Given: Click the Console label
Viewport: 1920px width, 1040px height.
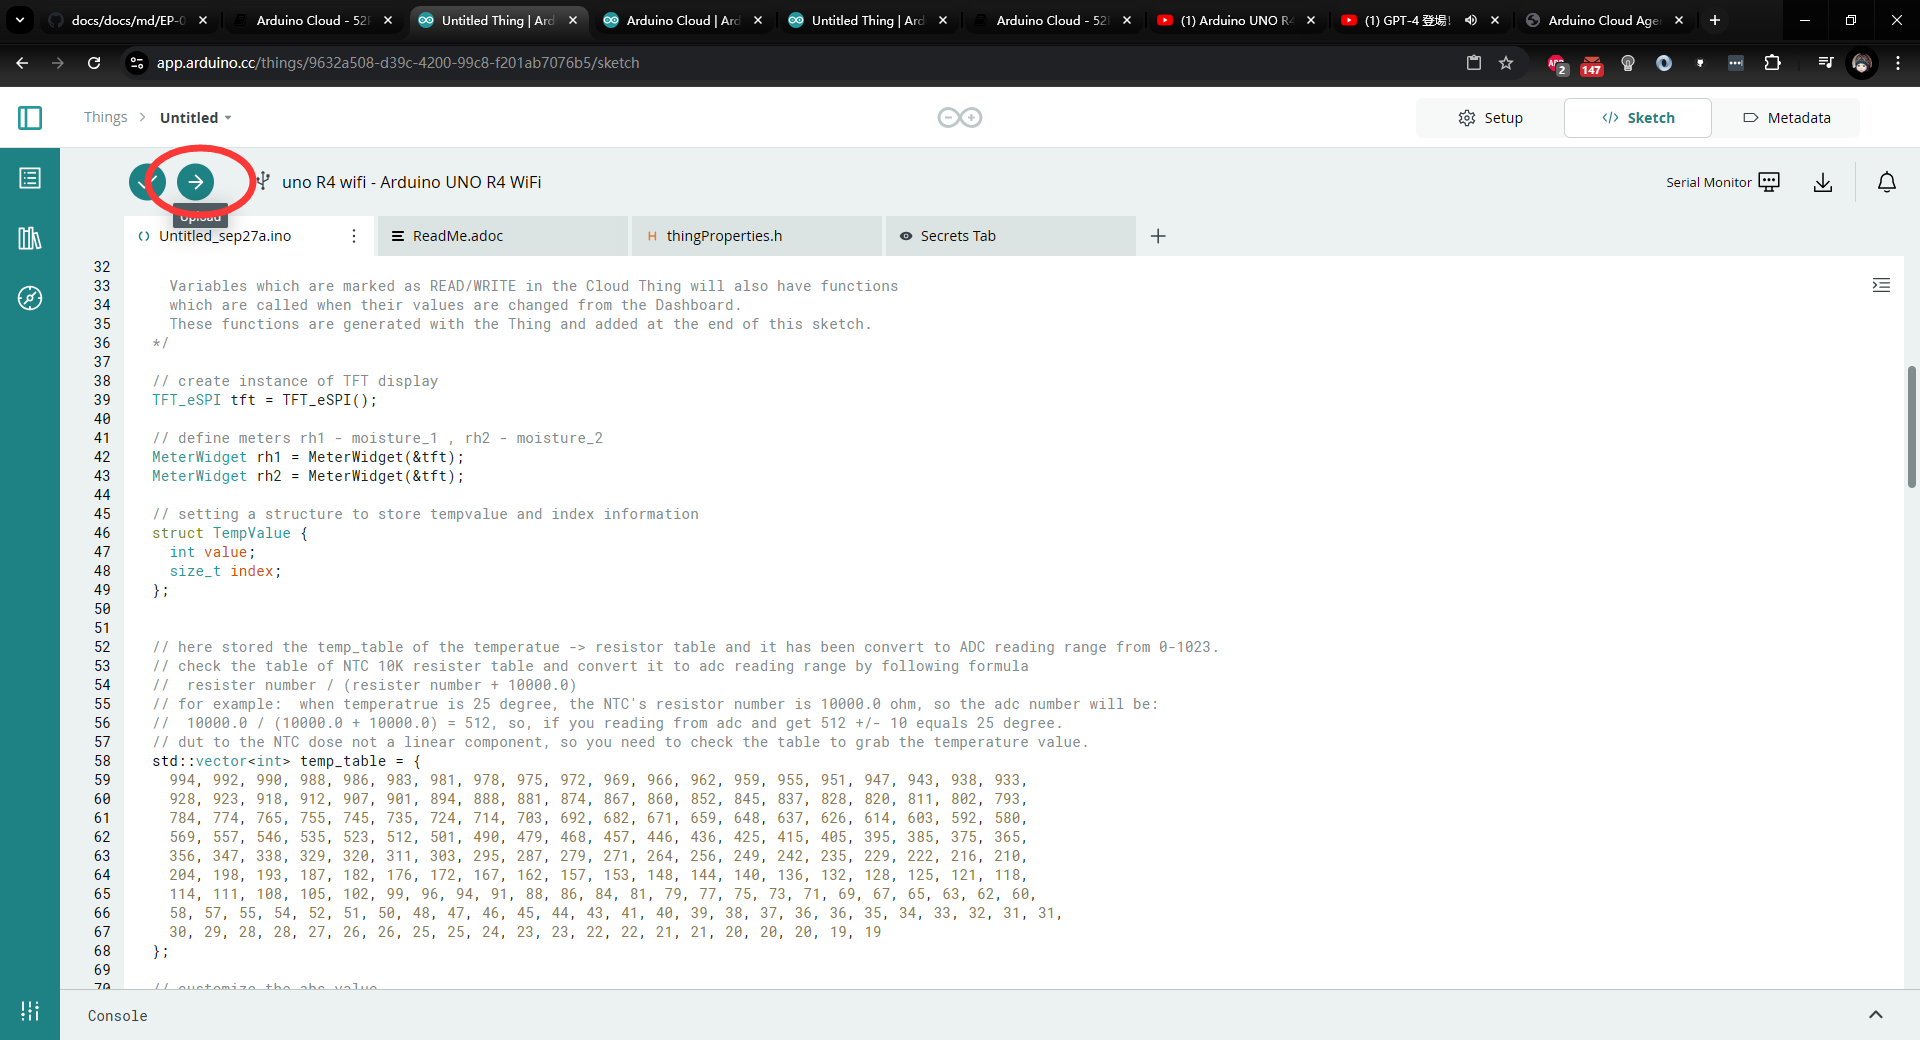Looking at the screenshot, I should pos(117,1016).
